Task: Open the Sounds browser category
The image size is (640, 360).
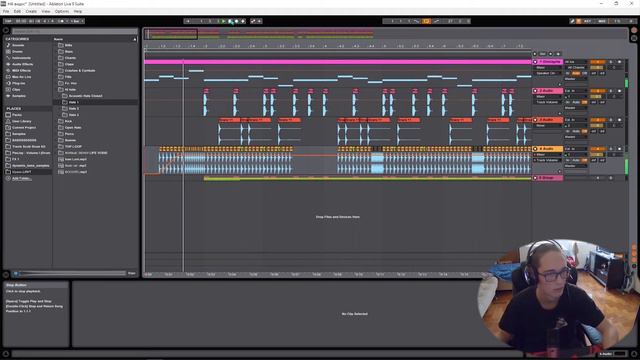Action: (18, 45)
